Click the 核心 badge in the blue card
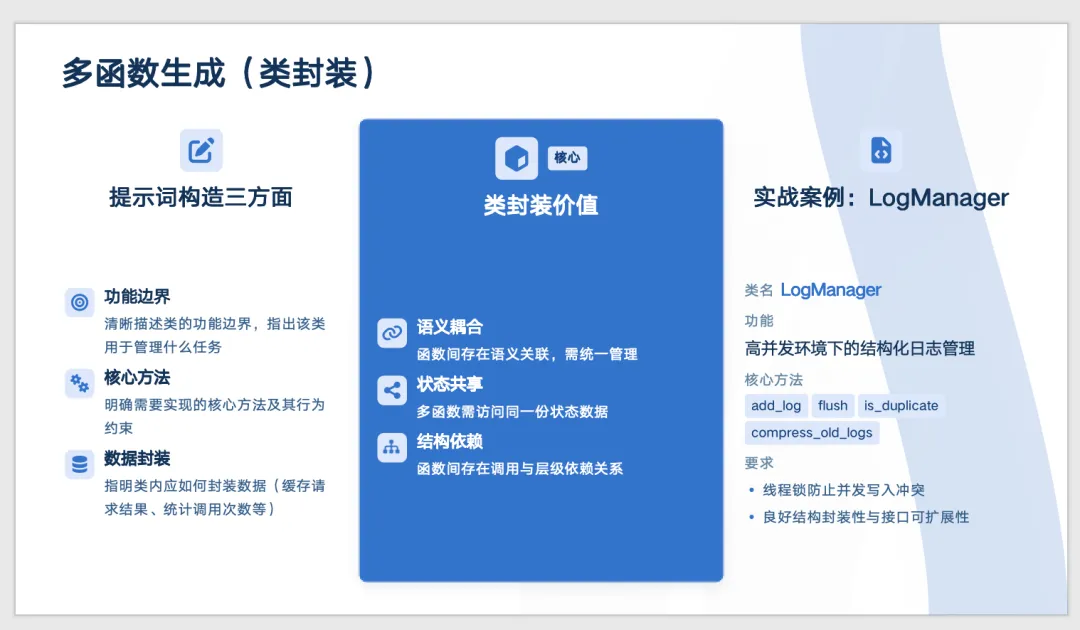The height and width of the screenshot is (630, 1080). click(568, 158)
